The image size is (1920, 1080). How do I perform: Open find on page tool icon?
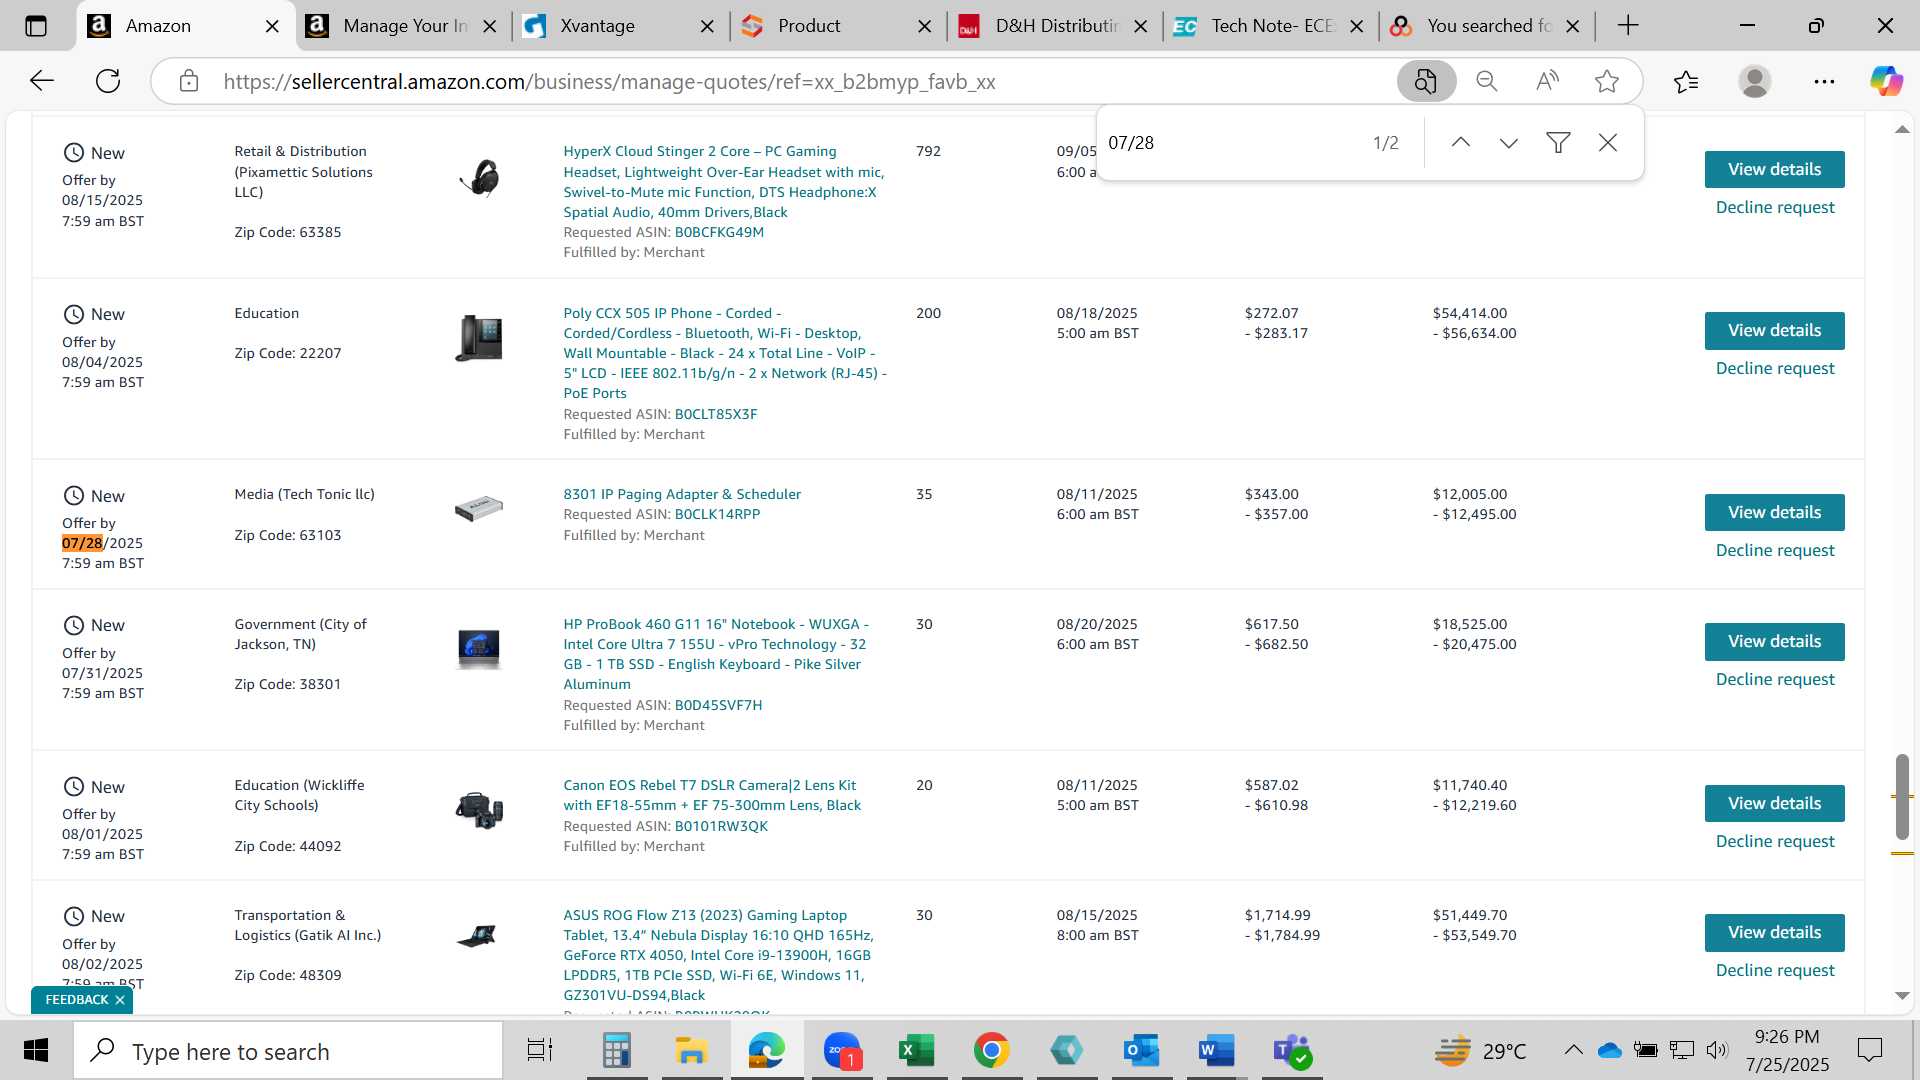1426,81
